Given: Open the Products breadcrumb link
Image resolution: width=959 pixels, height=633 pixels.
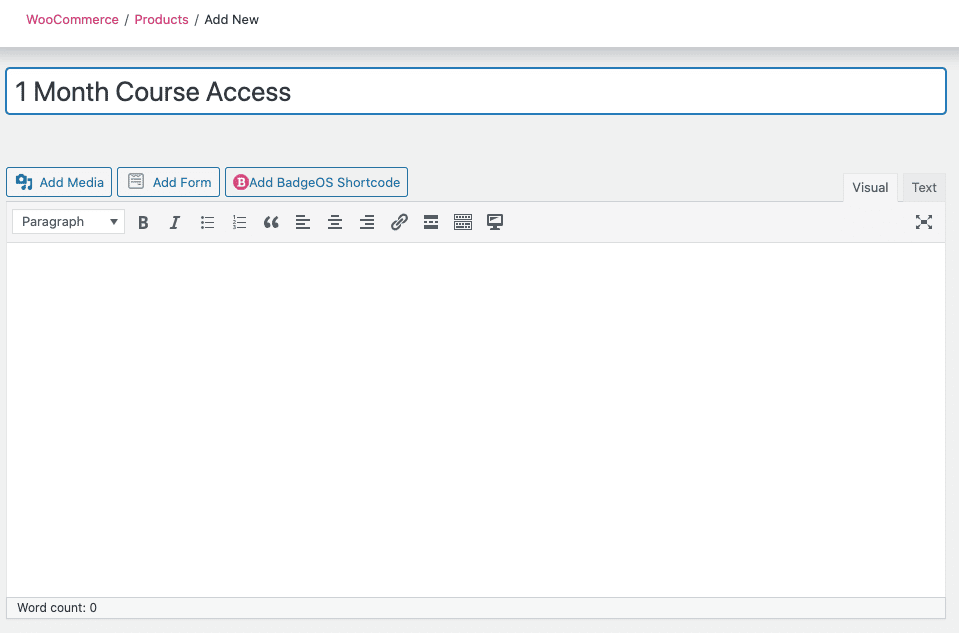Looking at the screenshot, I should tap(161, 20).
